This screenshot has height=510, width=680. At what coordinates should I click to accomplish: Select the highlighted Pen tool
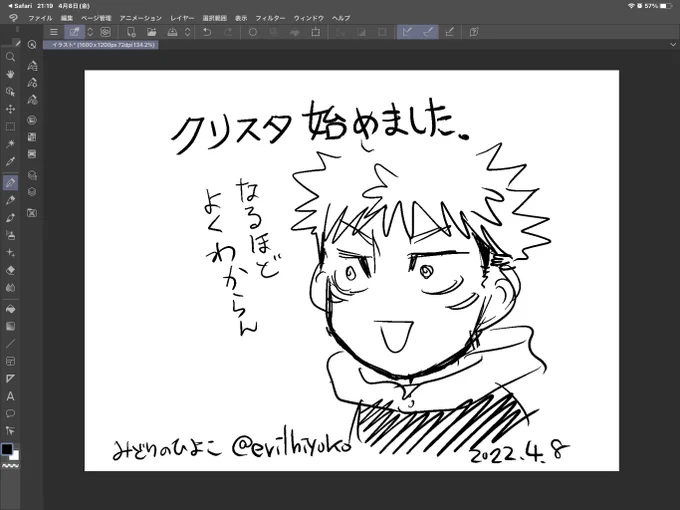pos(10,183)
